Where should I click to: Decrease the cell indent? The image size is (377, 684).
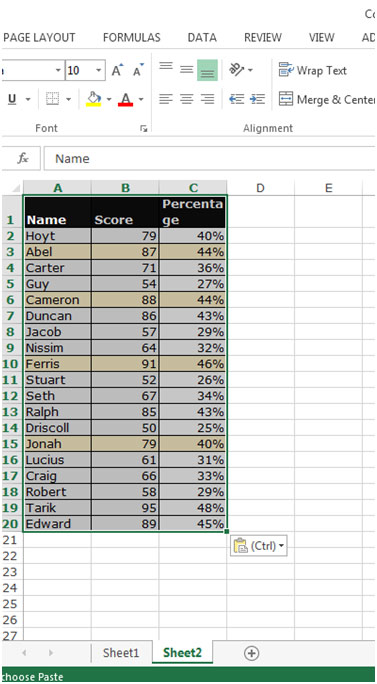pos(236,99)
